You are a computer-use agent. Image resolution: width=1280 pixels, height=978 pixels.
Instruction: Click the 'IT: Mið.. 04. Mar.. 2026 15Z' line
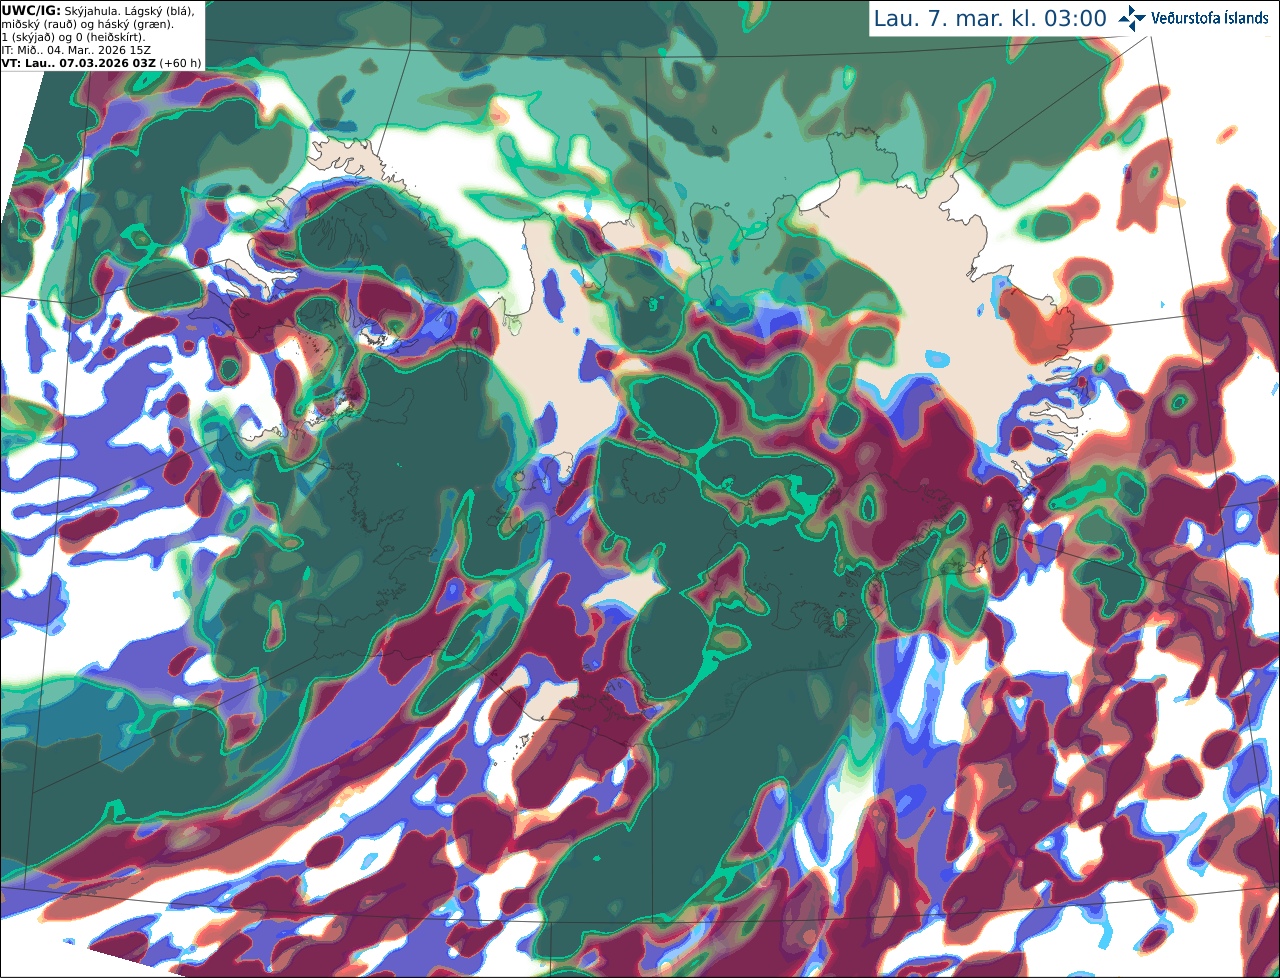(76, 50)
